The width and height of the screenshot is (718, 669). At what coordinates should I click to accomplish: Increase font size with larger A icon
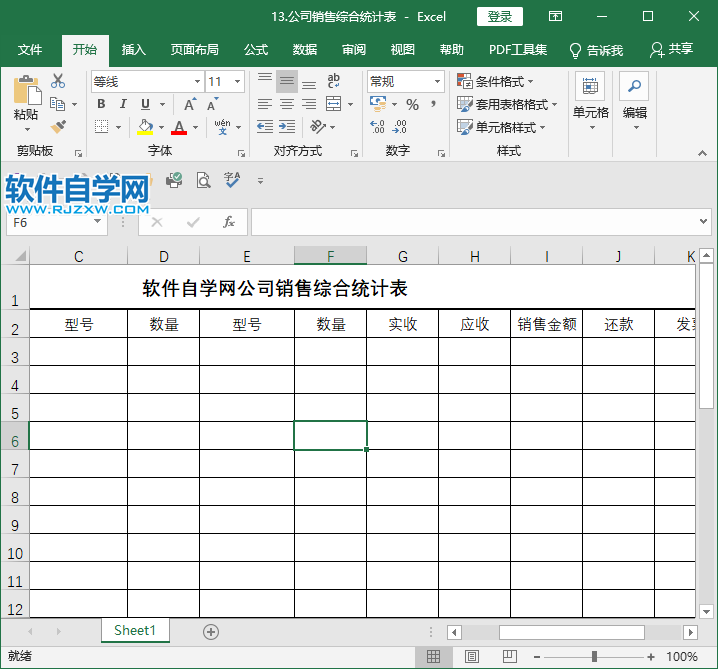pos(190,104)
